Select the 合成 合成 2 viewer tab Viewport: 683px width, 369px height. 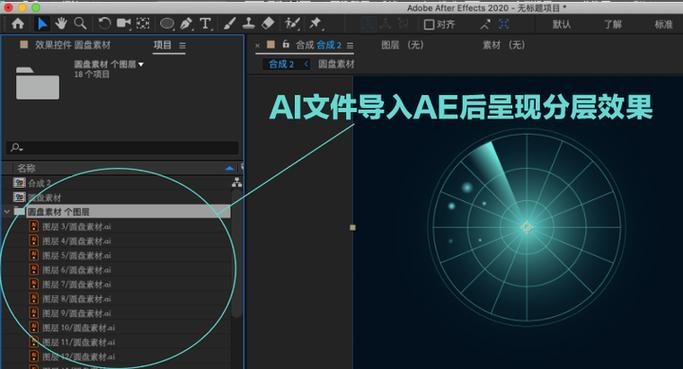(318, 45)
